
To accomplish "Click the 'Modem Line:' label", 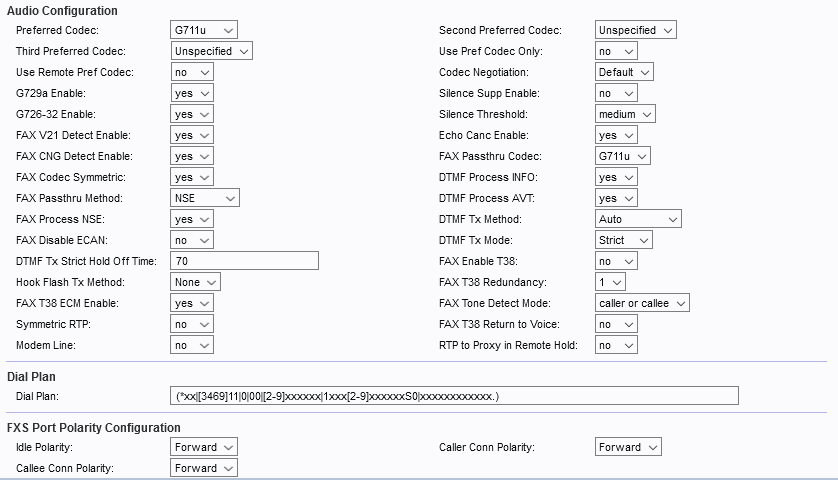I will click(x=45, y=345).
